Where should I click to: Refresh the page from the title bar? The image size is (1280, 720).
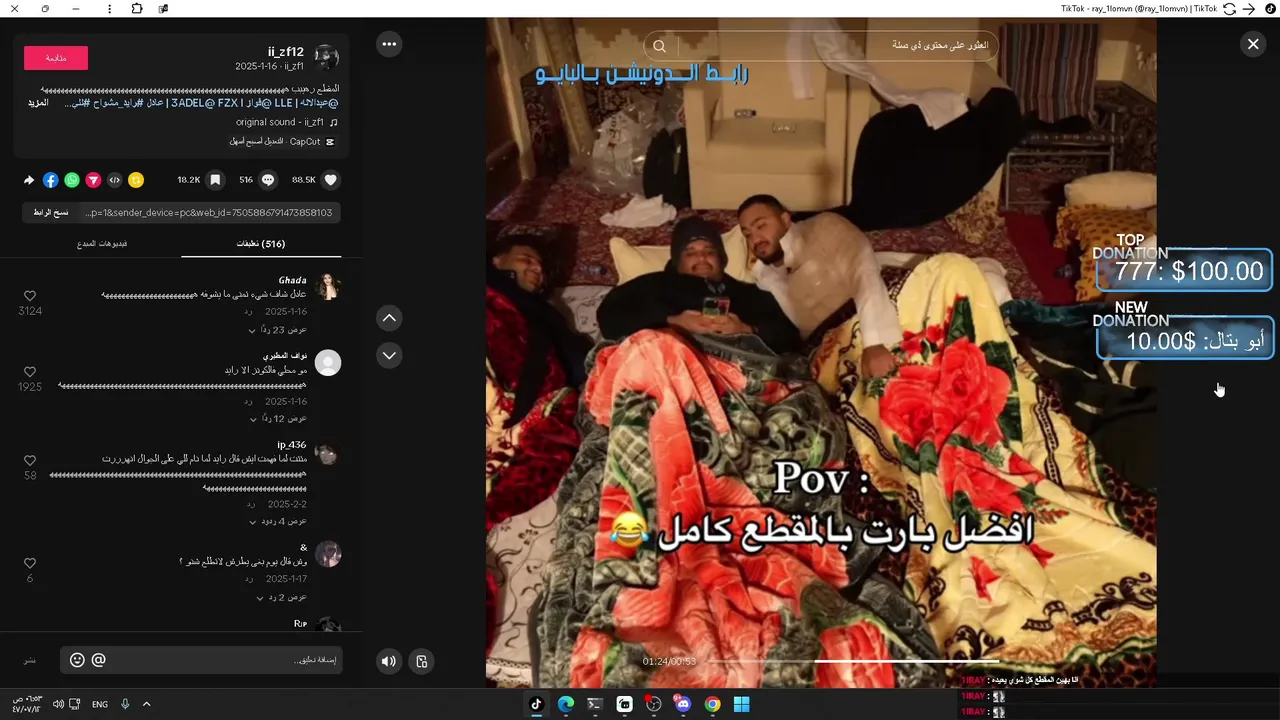click(x=1230, y=9)
